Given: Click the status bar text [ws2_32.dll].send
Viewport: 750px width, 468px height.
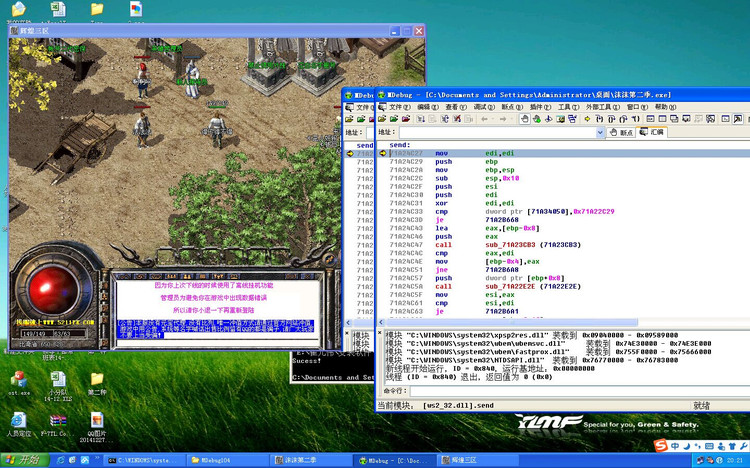Looking at the screenshot, I should coord(458,406).
